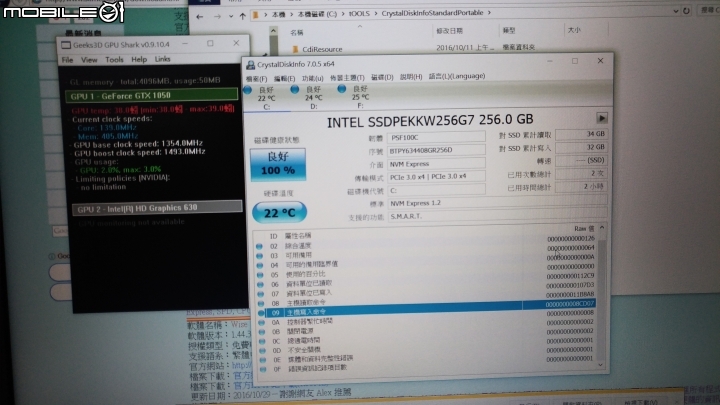The width and height of the screenshot is (720, 405).
Task: Click the 大小 column header in Explorer
Action: [x=574, y=30]
